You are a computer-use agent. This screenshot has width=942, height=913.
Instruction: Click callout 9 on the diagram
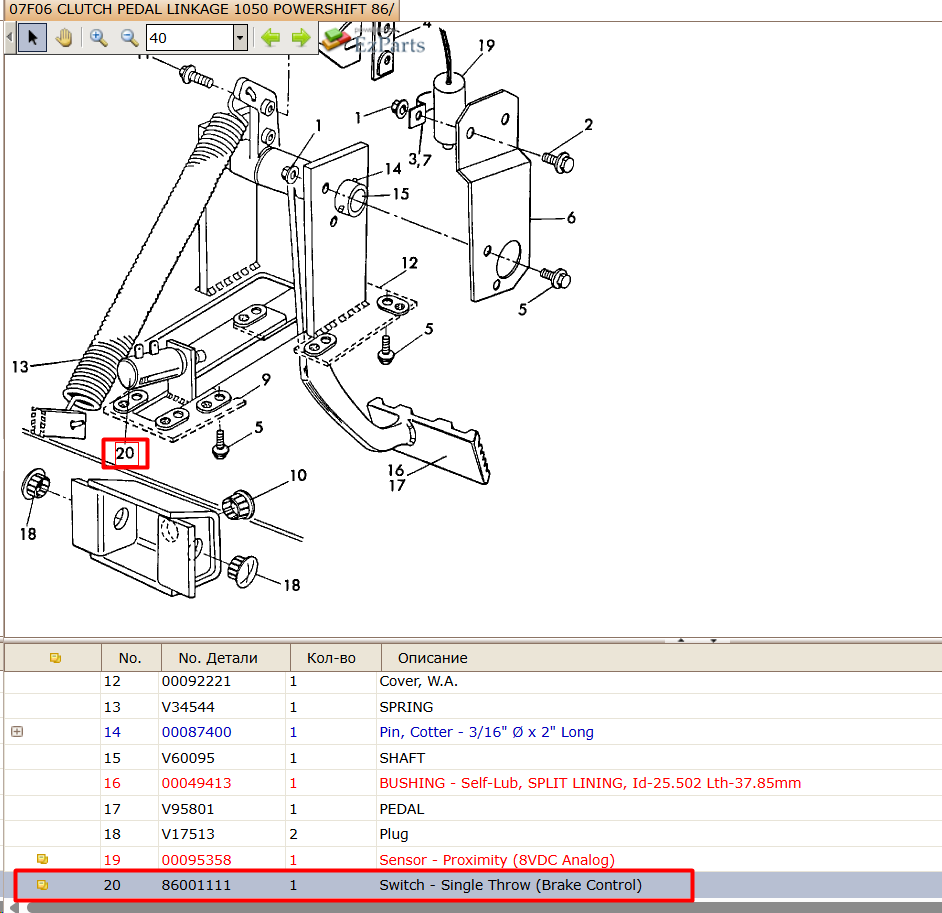(266, 380)
